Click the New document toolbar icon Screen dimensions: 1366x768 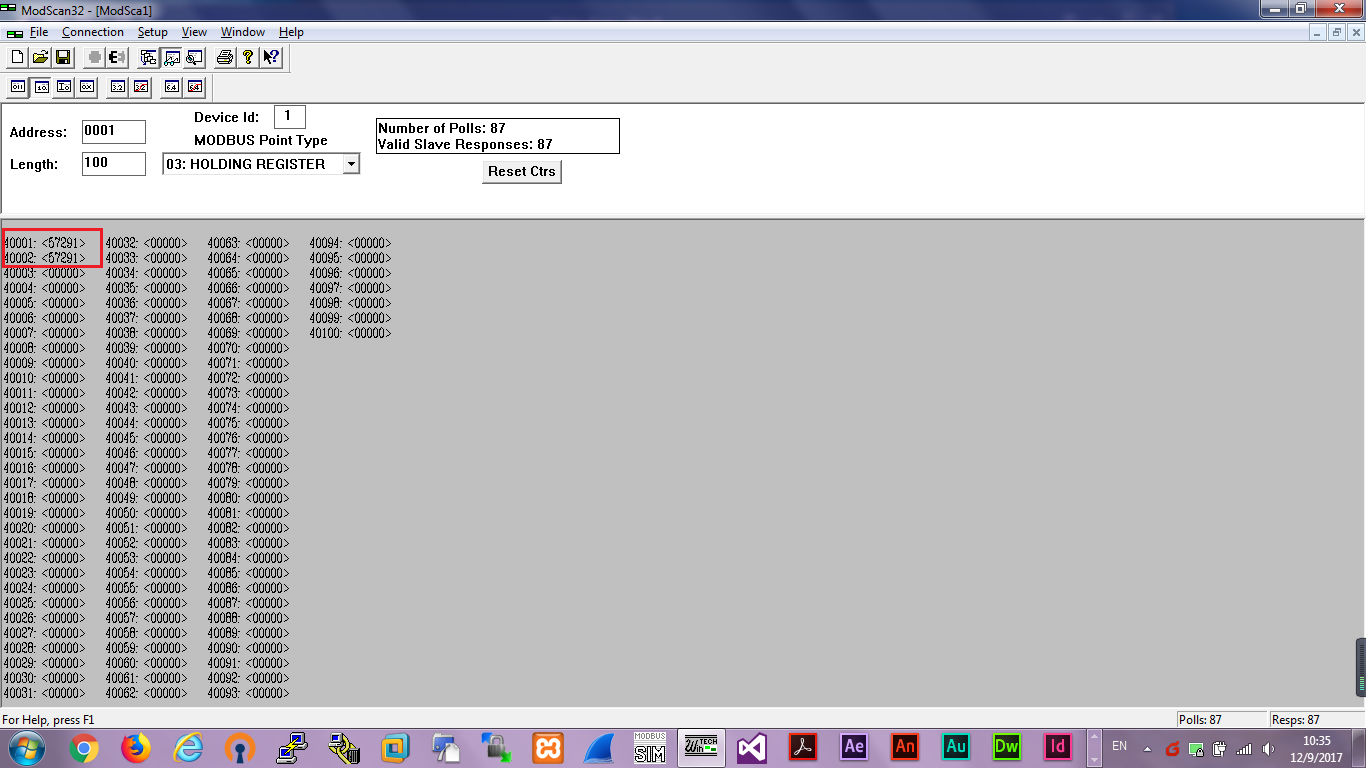click(x=17, y=58)
